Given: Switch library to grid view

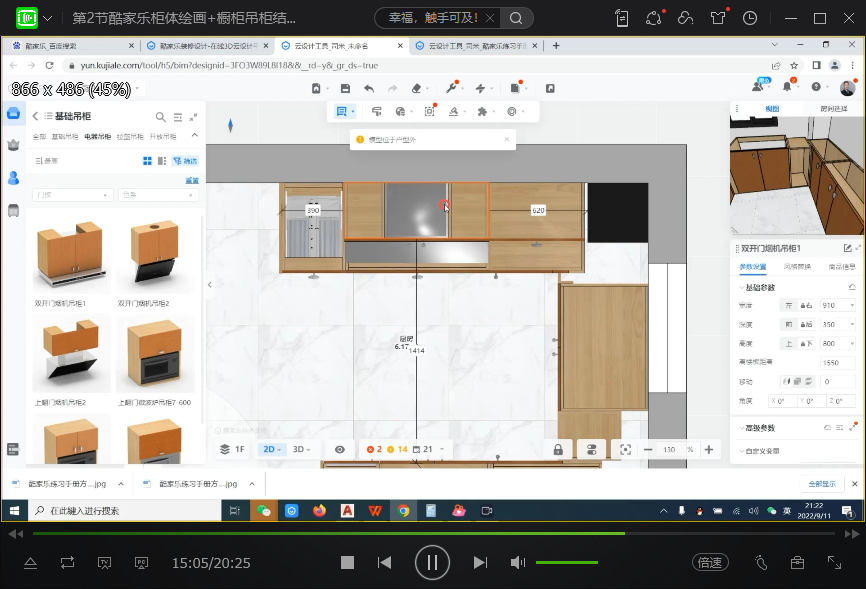Looking at the screenshot, I should tap(147, 161).
